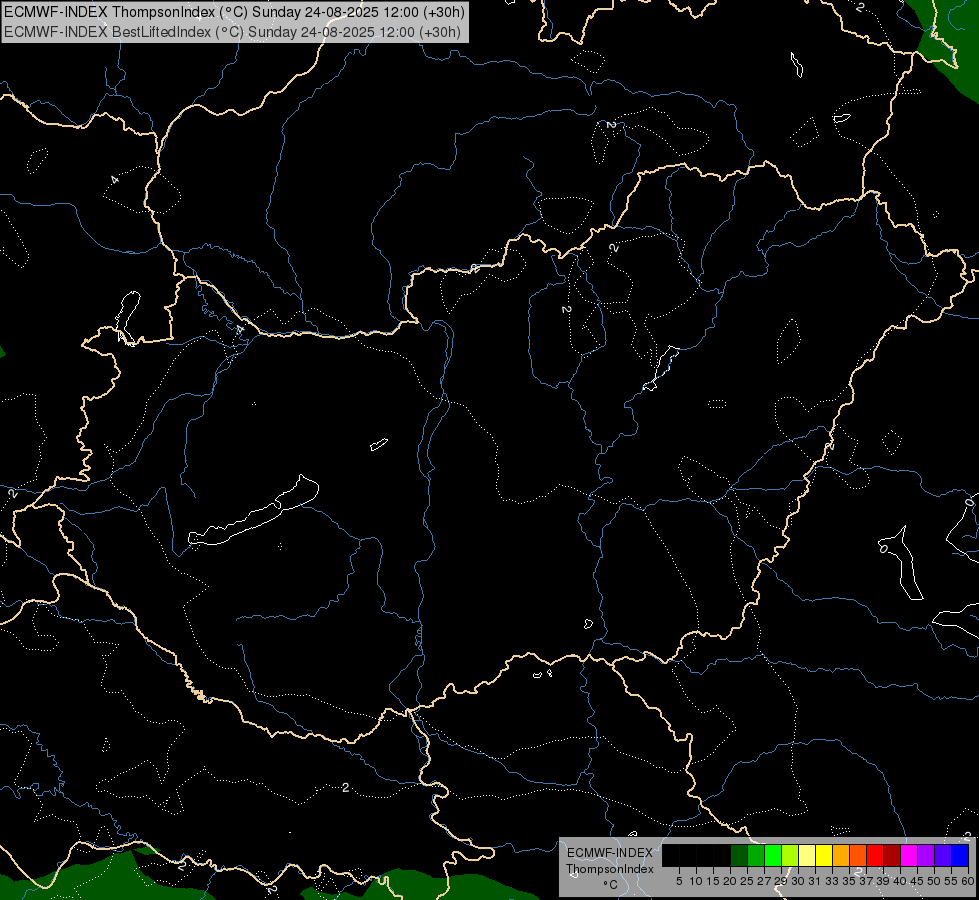The image size is (979, 900).
Task: Click the pale yellow 30–31 legend swatch
Action: 807,855
